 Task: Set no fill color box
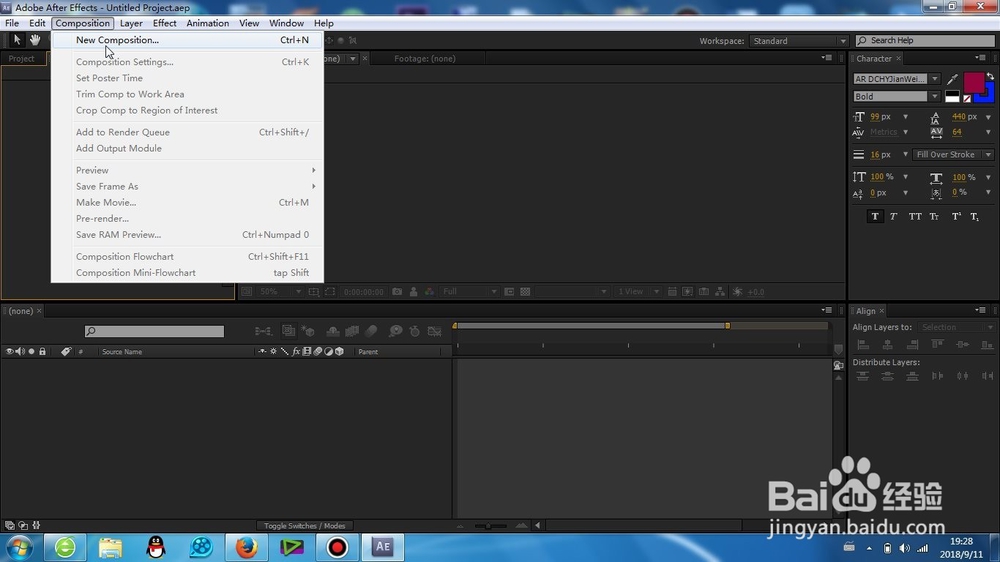967,98
